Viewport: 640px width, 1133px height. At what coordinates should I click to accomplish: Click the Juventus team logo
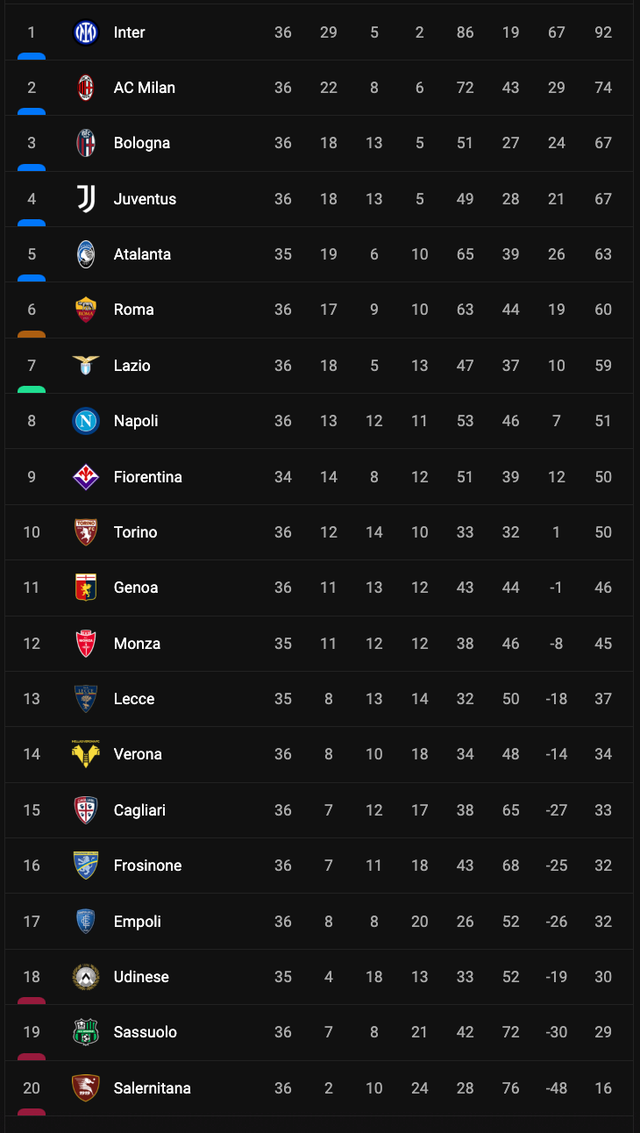(86, 199)
